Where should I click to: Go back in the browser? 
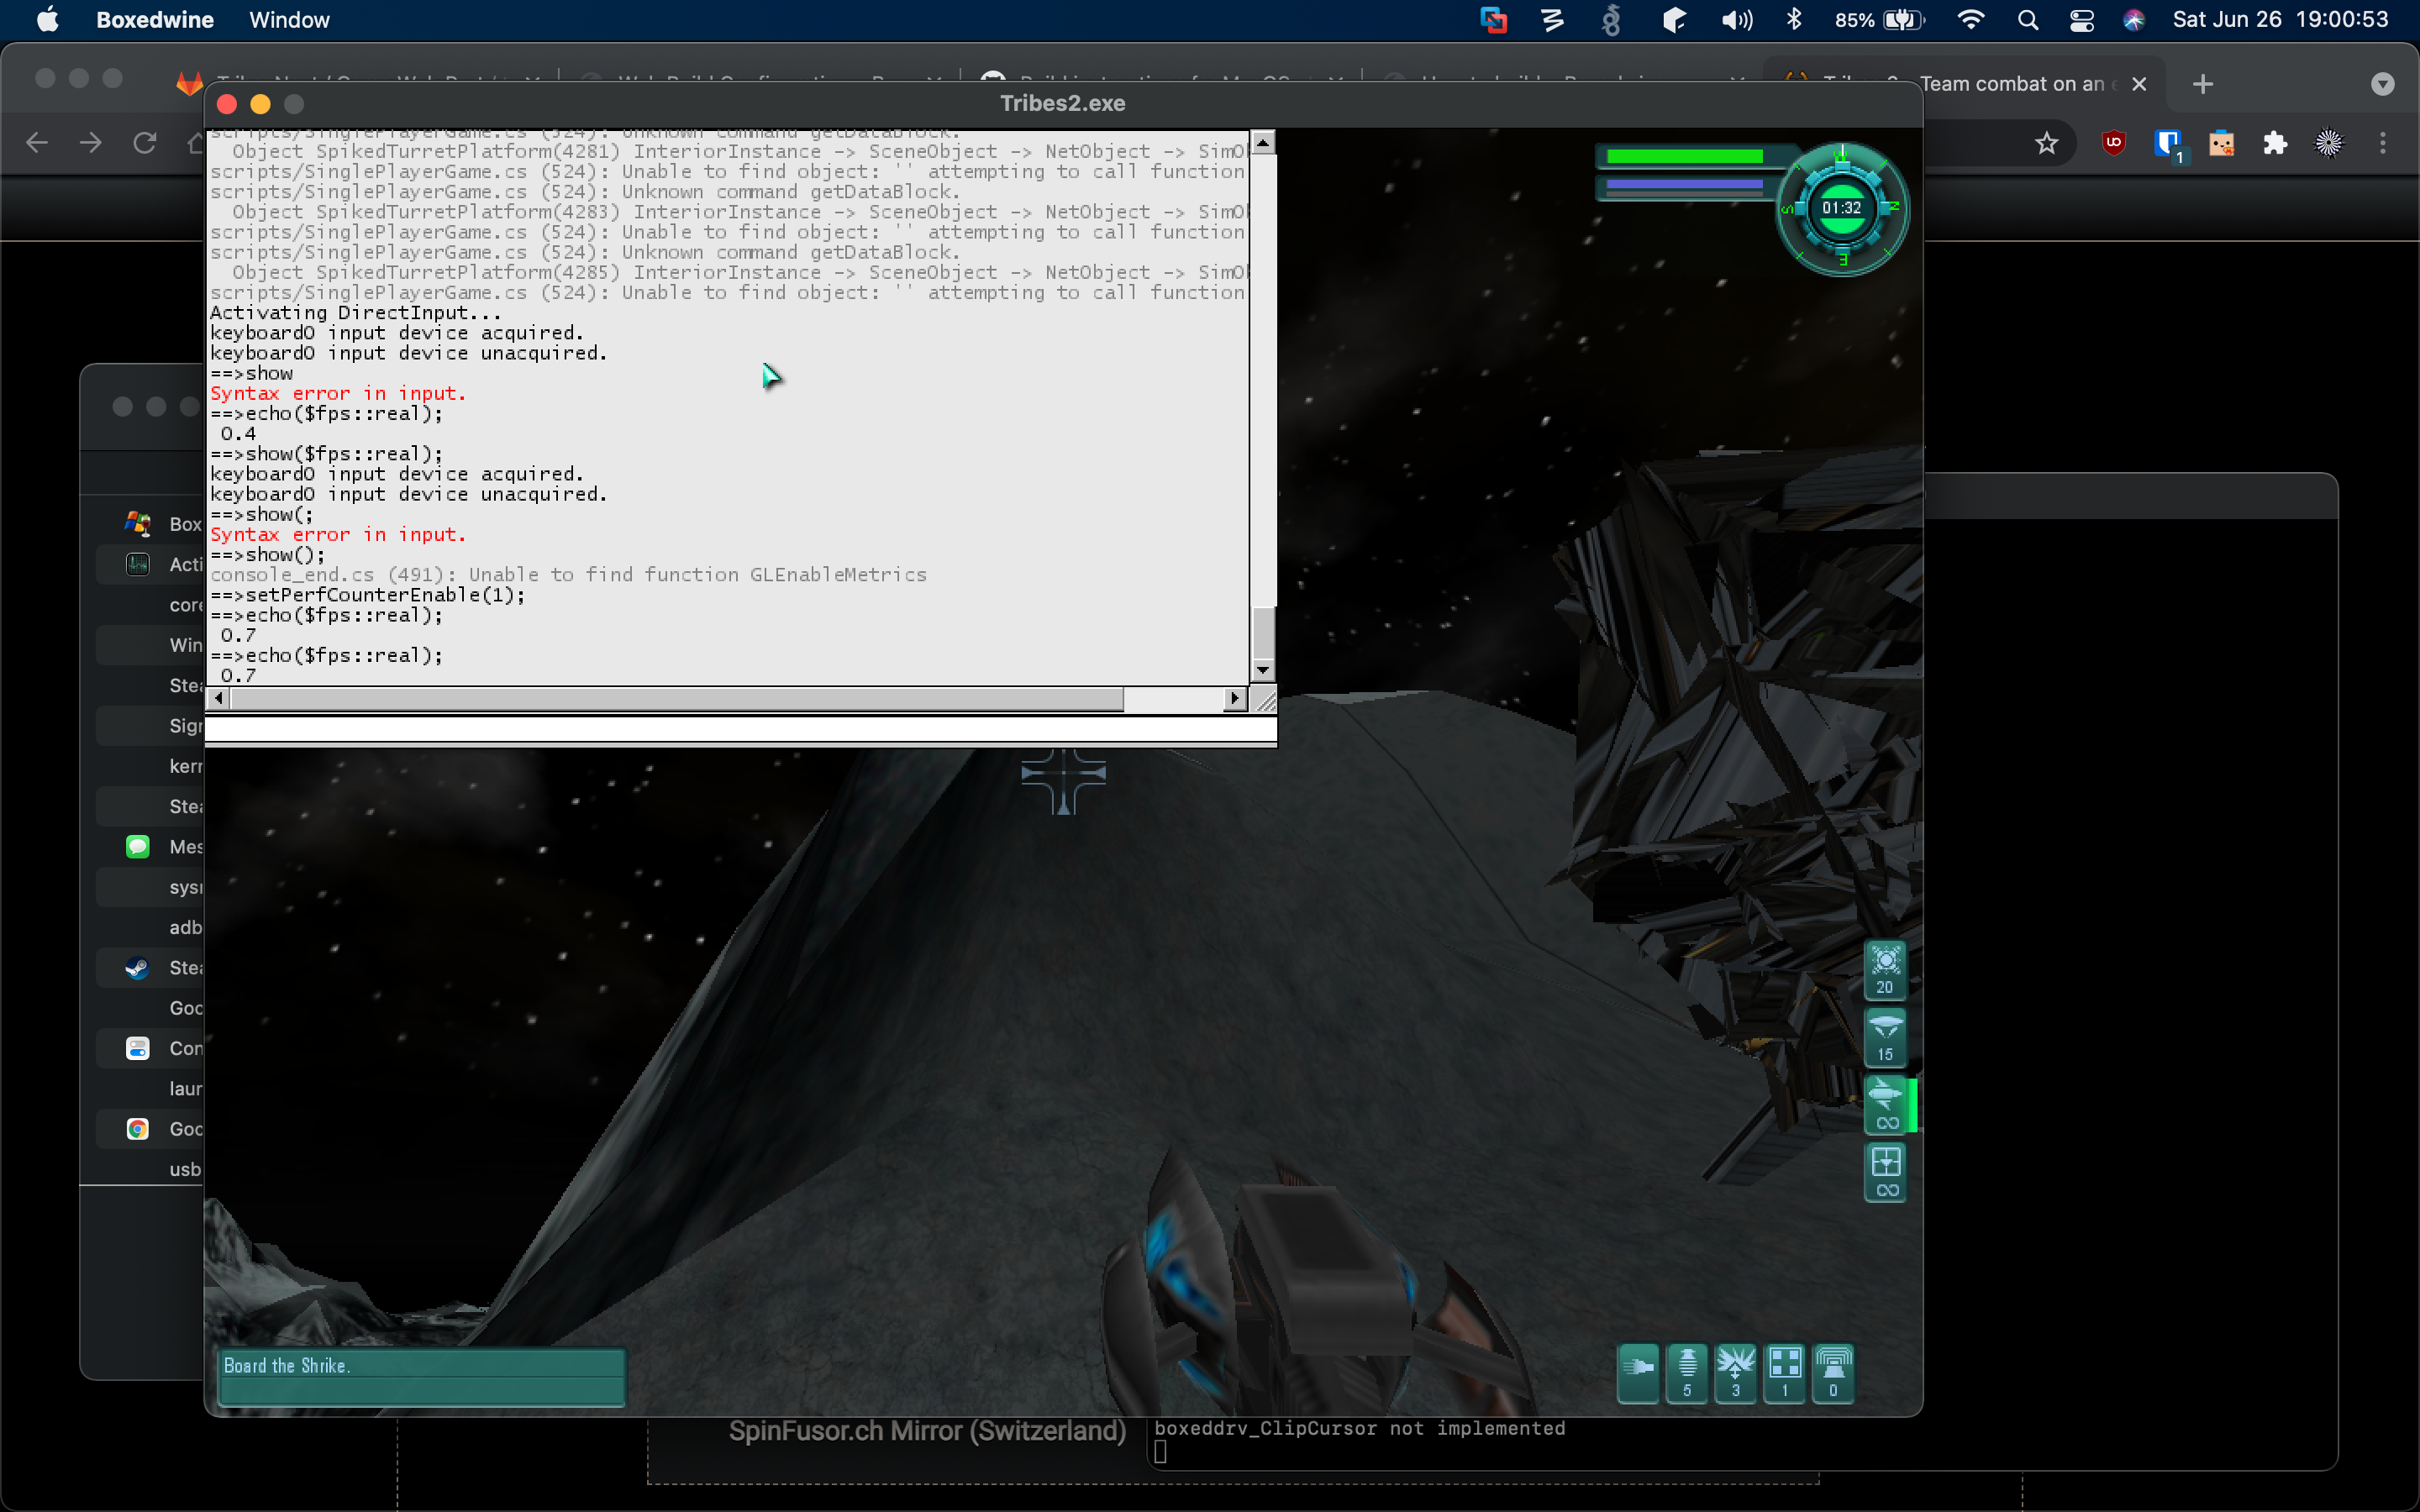[37, 143]
